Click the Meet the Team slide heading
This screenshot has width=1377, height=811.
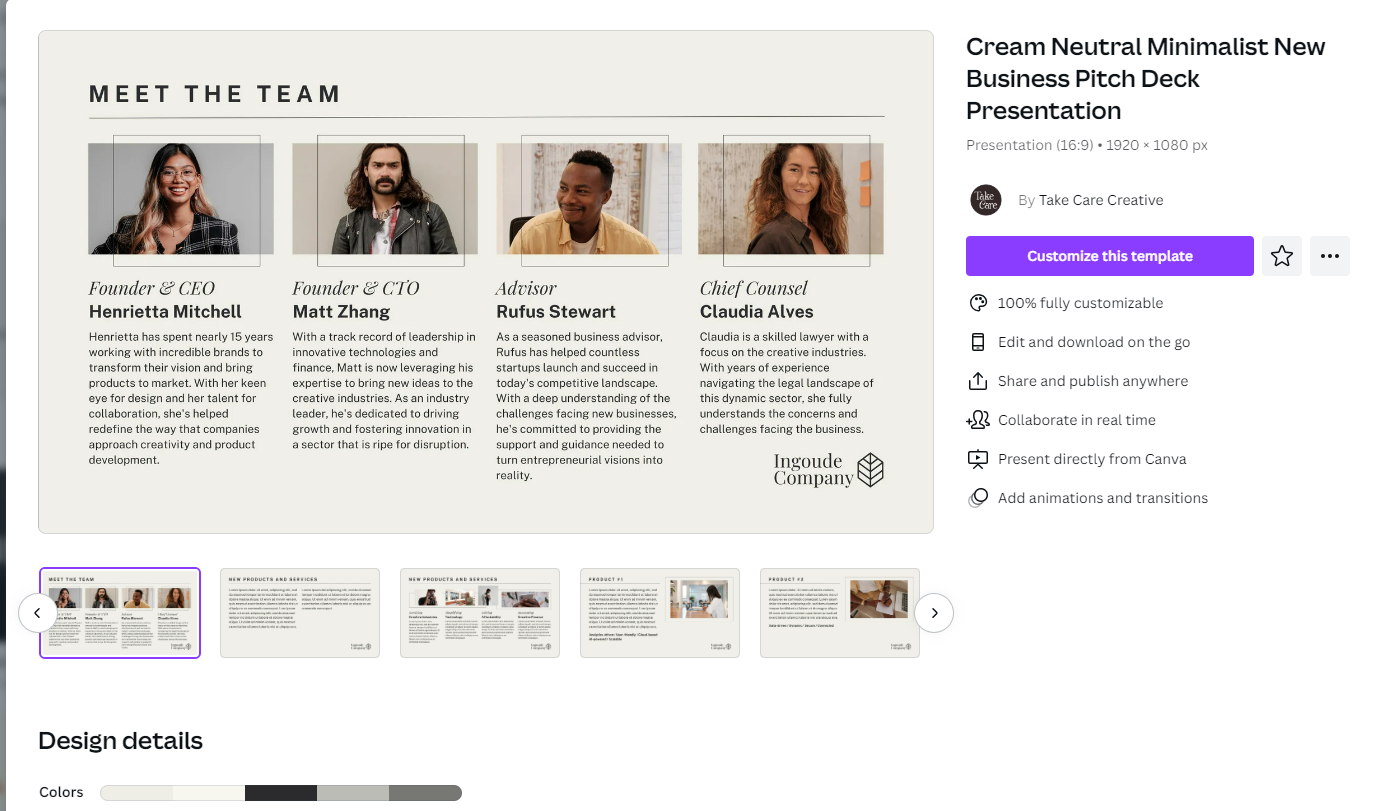[216, 94]
